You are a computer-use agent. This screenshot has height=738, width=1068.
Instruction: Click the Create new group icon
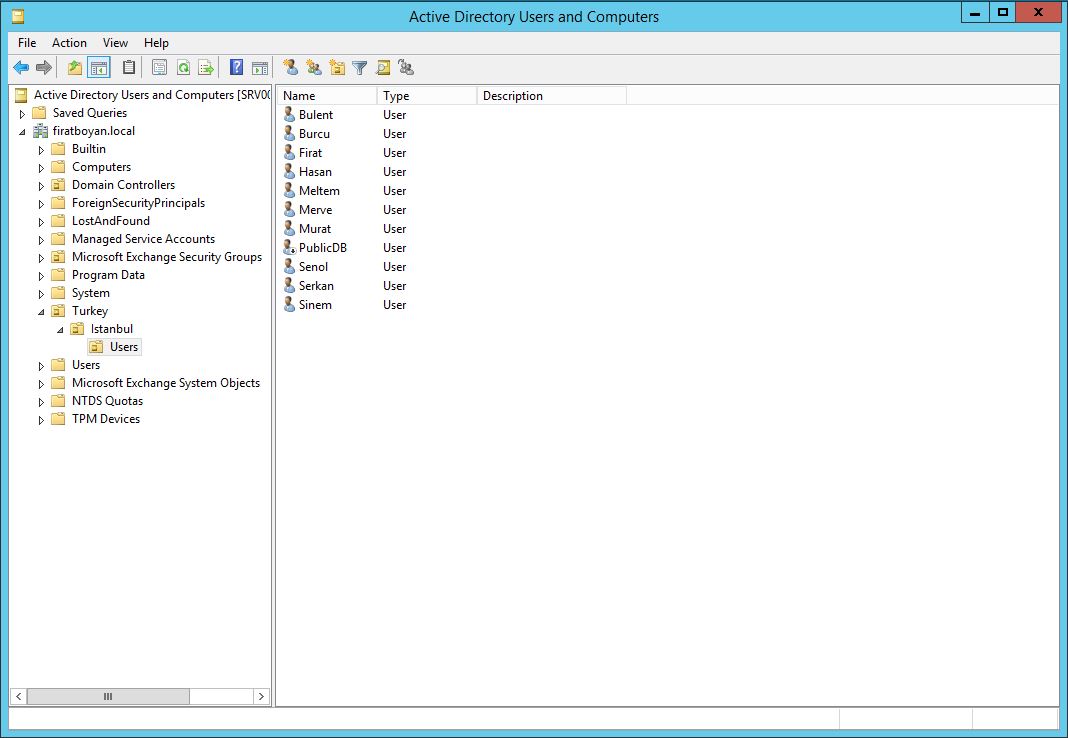click(314, 68)
